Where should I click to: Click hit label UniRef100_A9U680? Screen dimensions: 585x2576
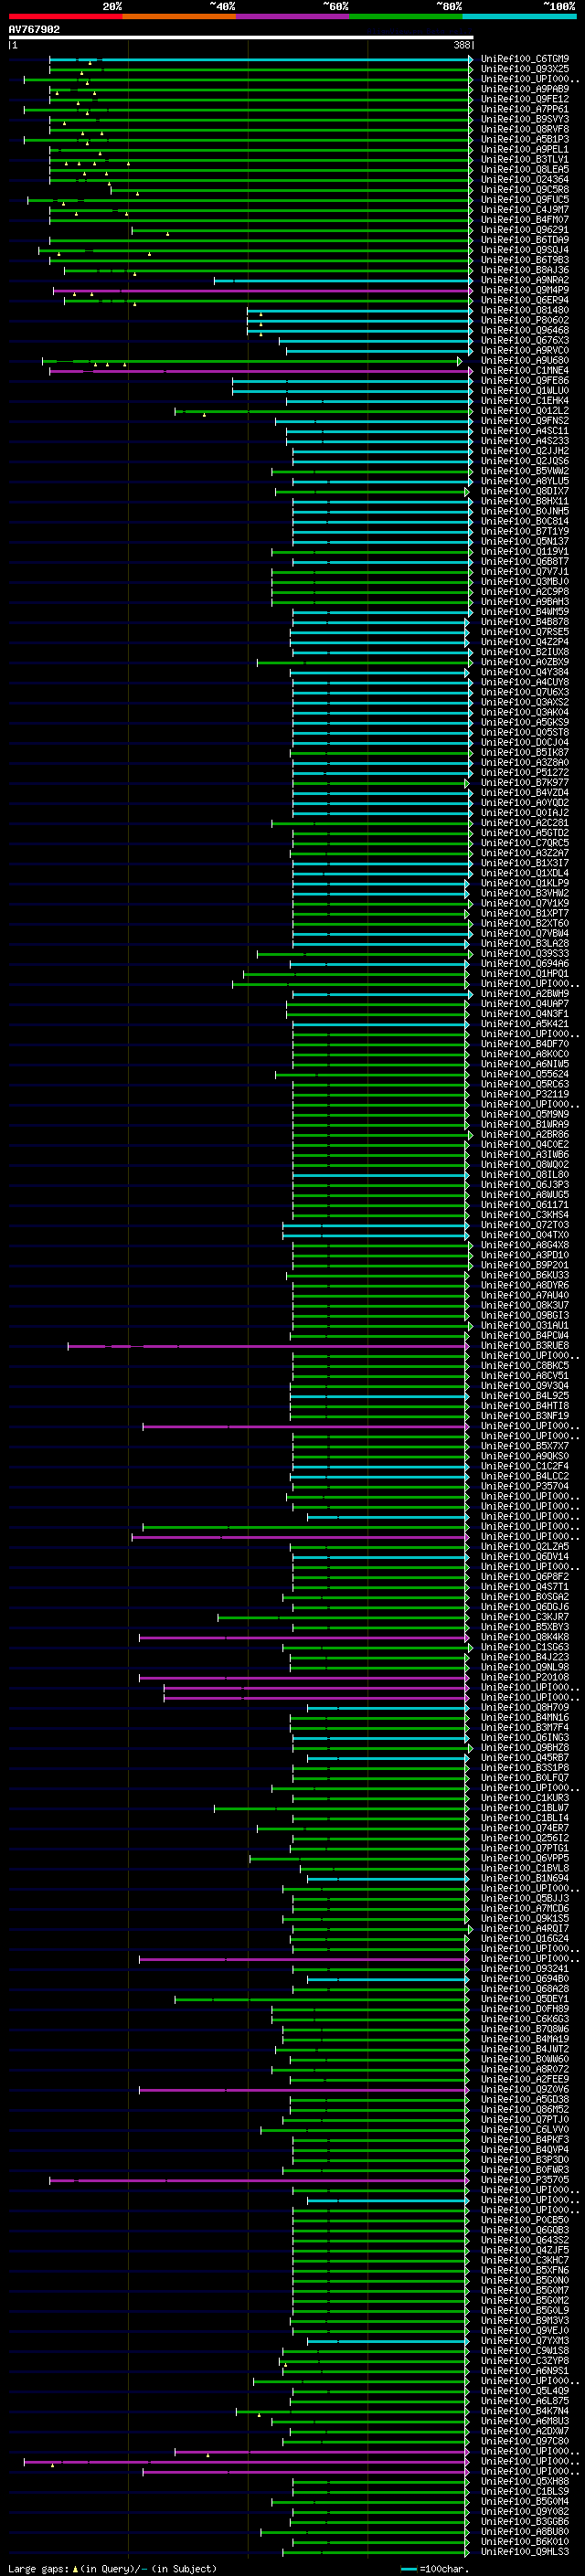click(525, 360)
